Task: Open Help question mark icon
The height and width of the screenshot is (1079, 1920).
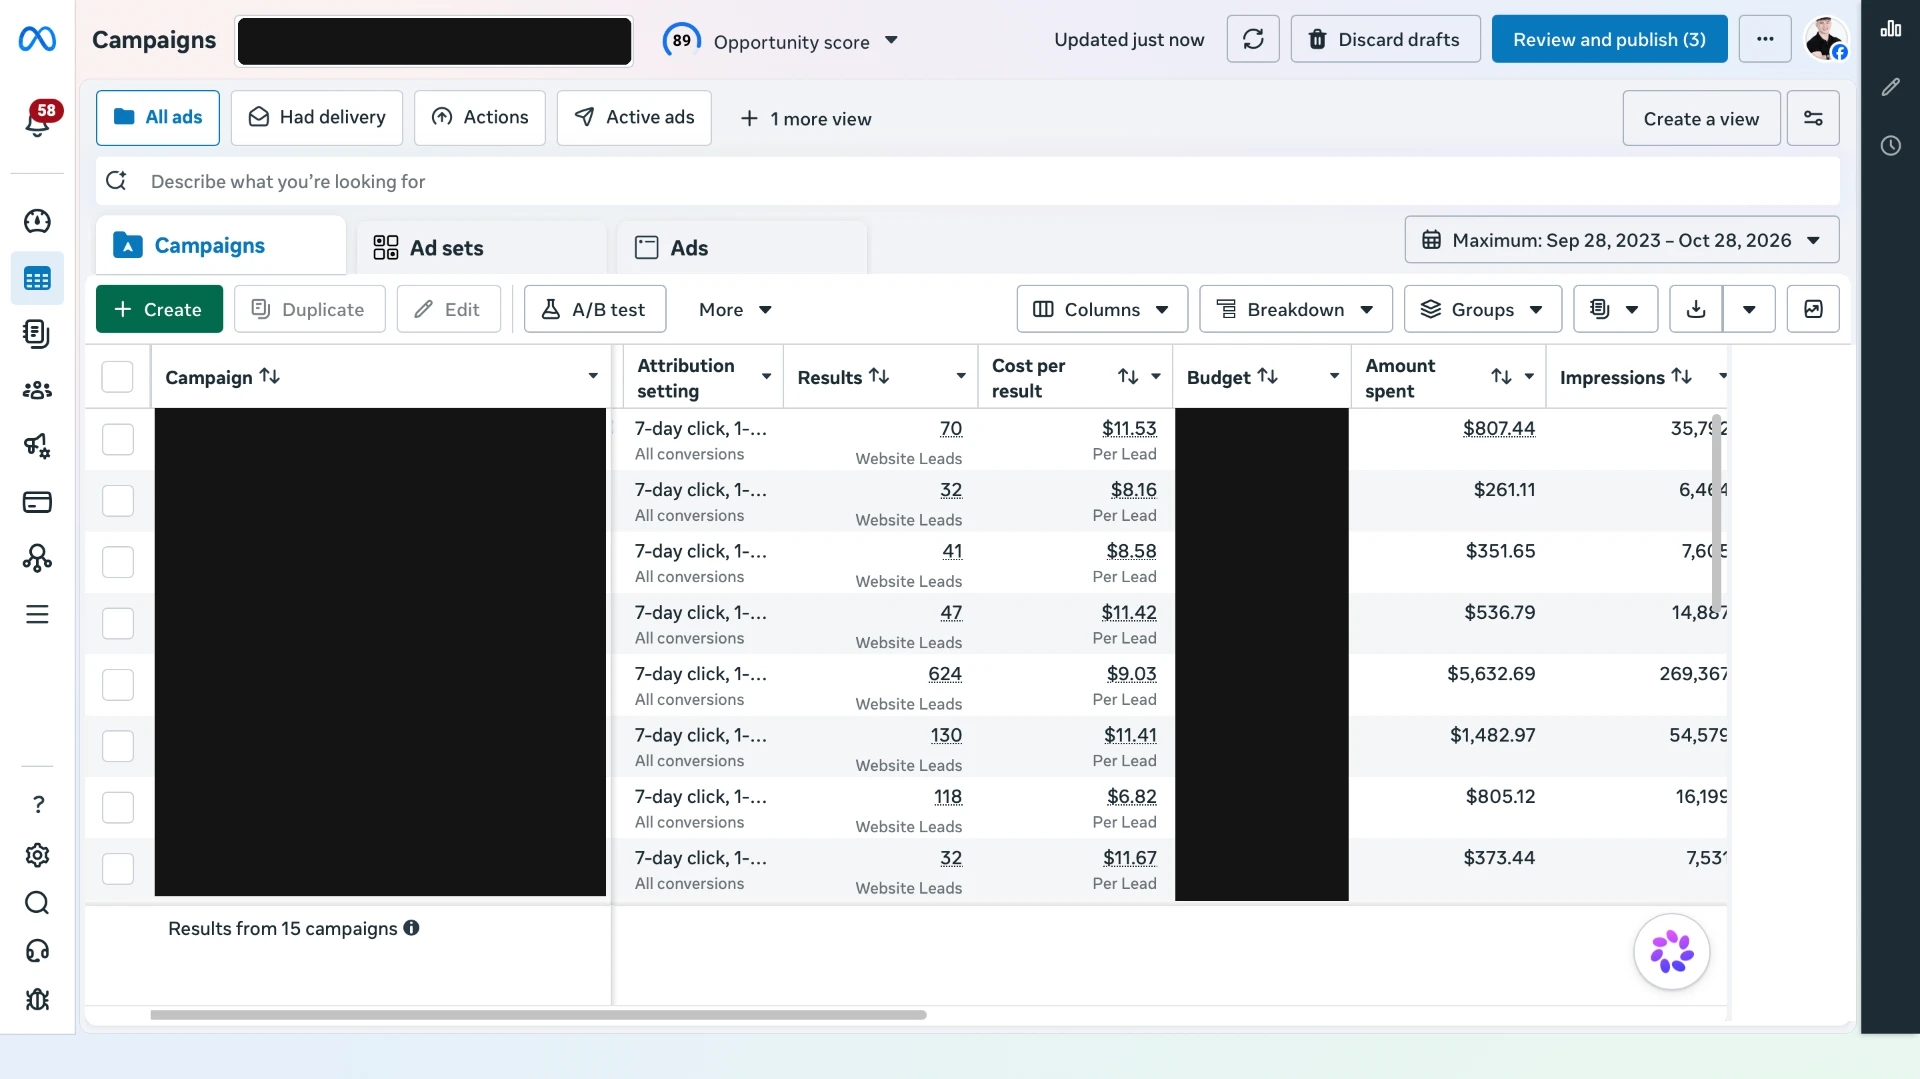Action: click(x=38, y=804)
